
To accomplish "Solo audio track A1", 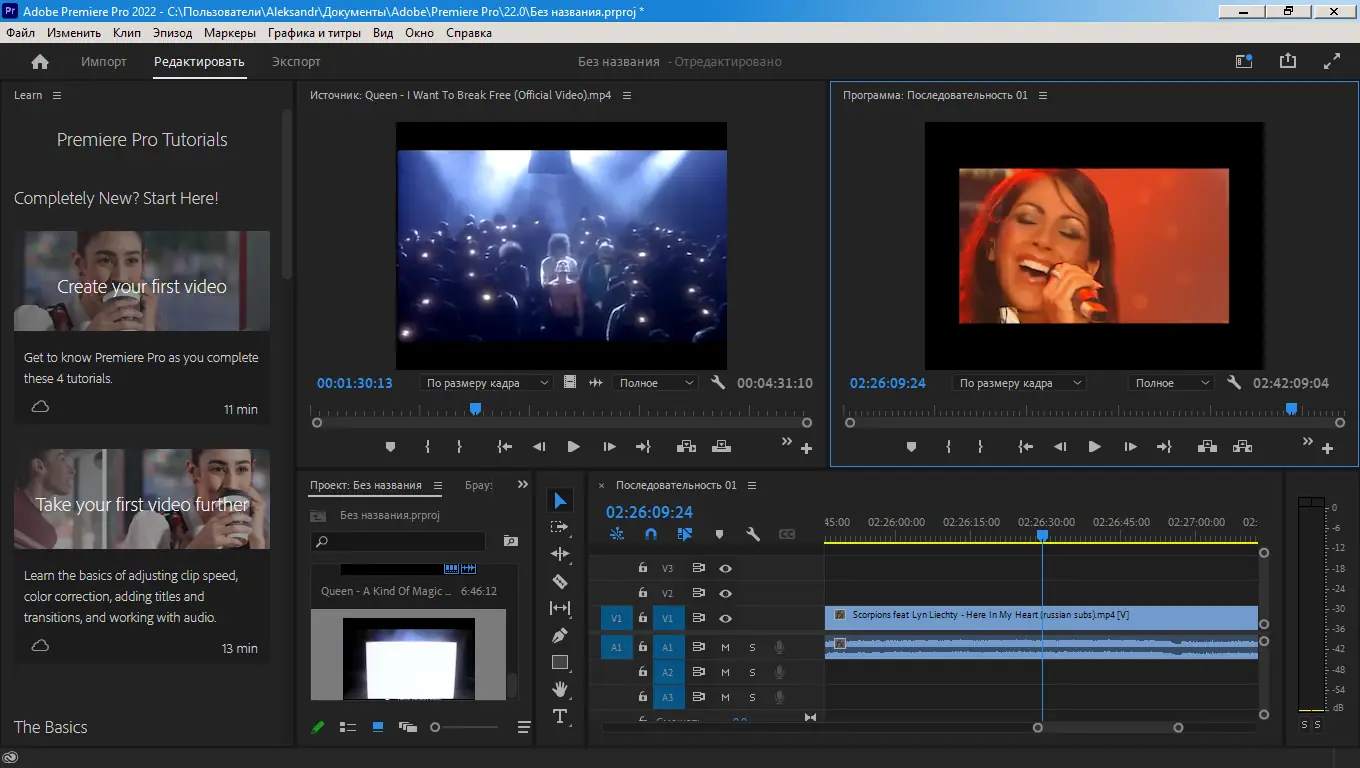I will coord(751,647).
